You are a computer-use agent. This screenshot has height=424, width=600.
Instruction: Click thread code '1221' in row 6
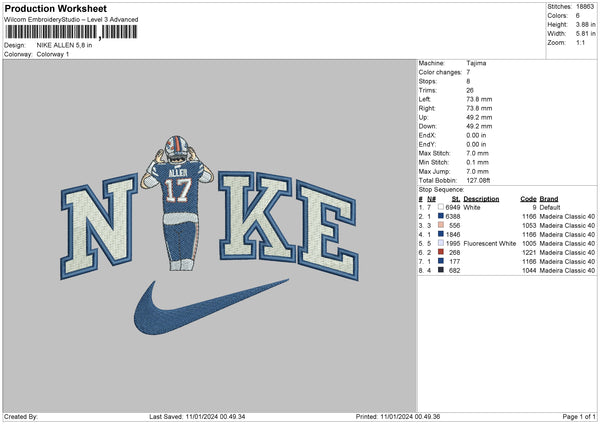tap(529, 253)
